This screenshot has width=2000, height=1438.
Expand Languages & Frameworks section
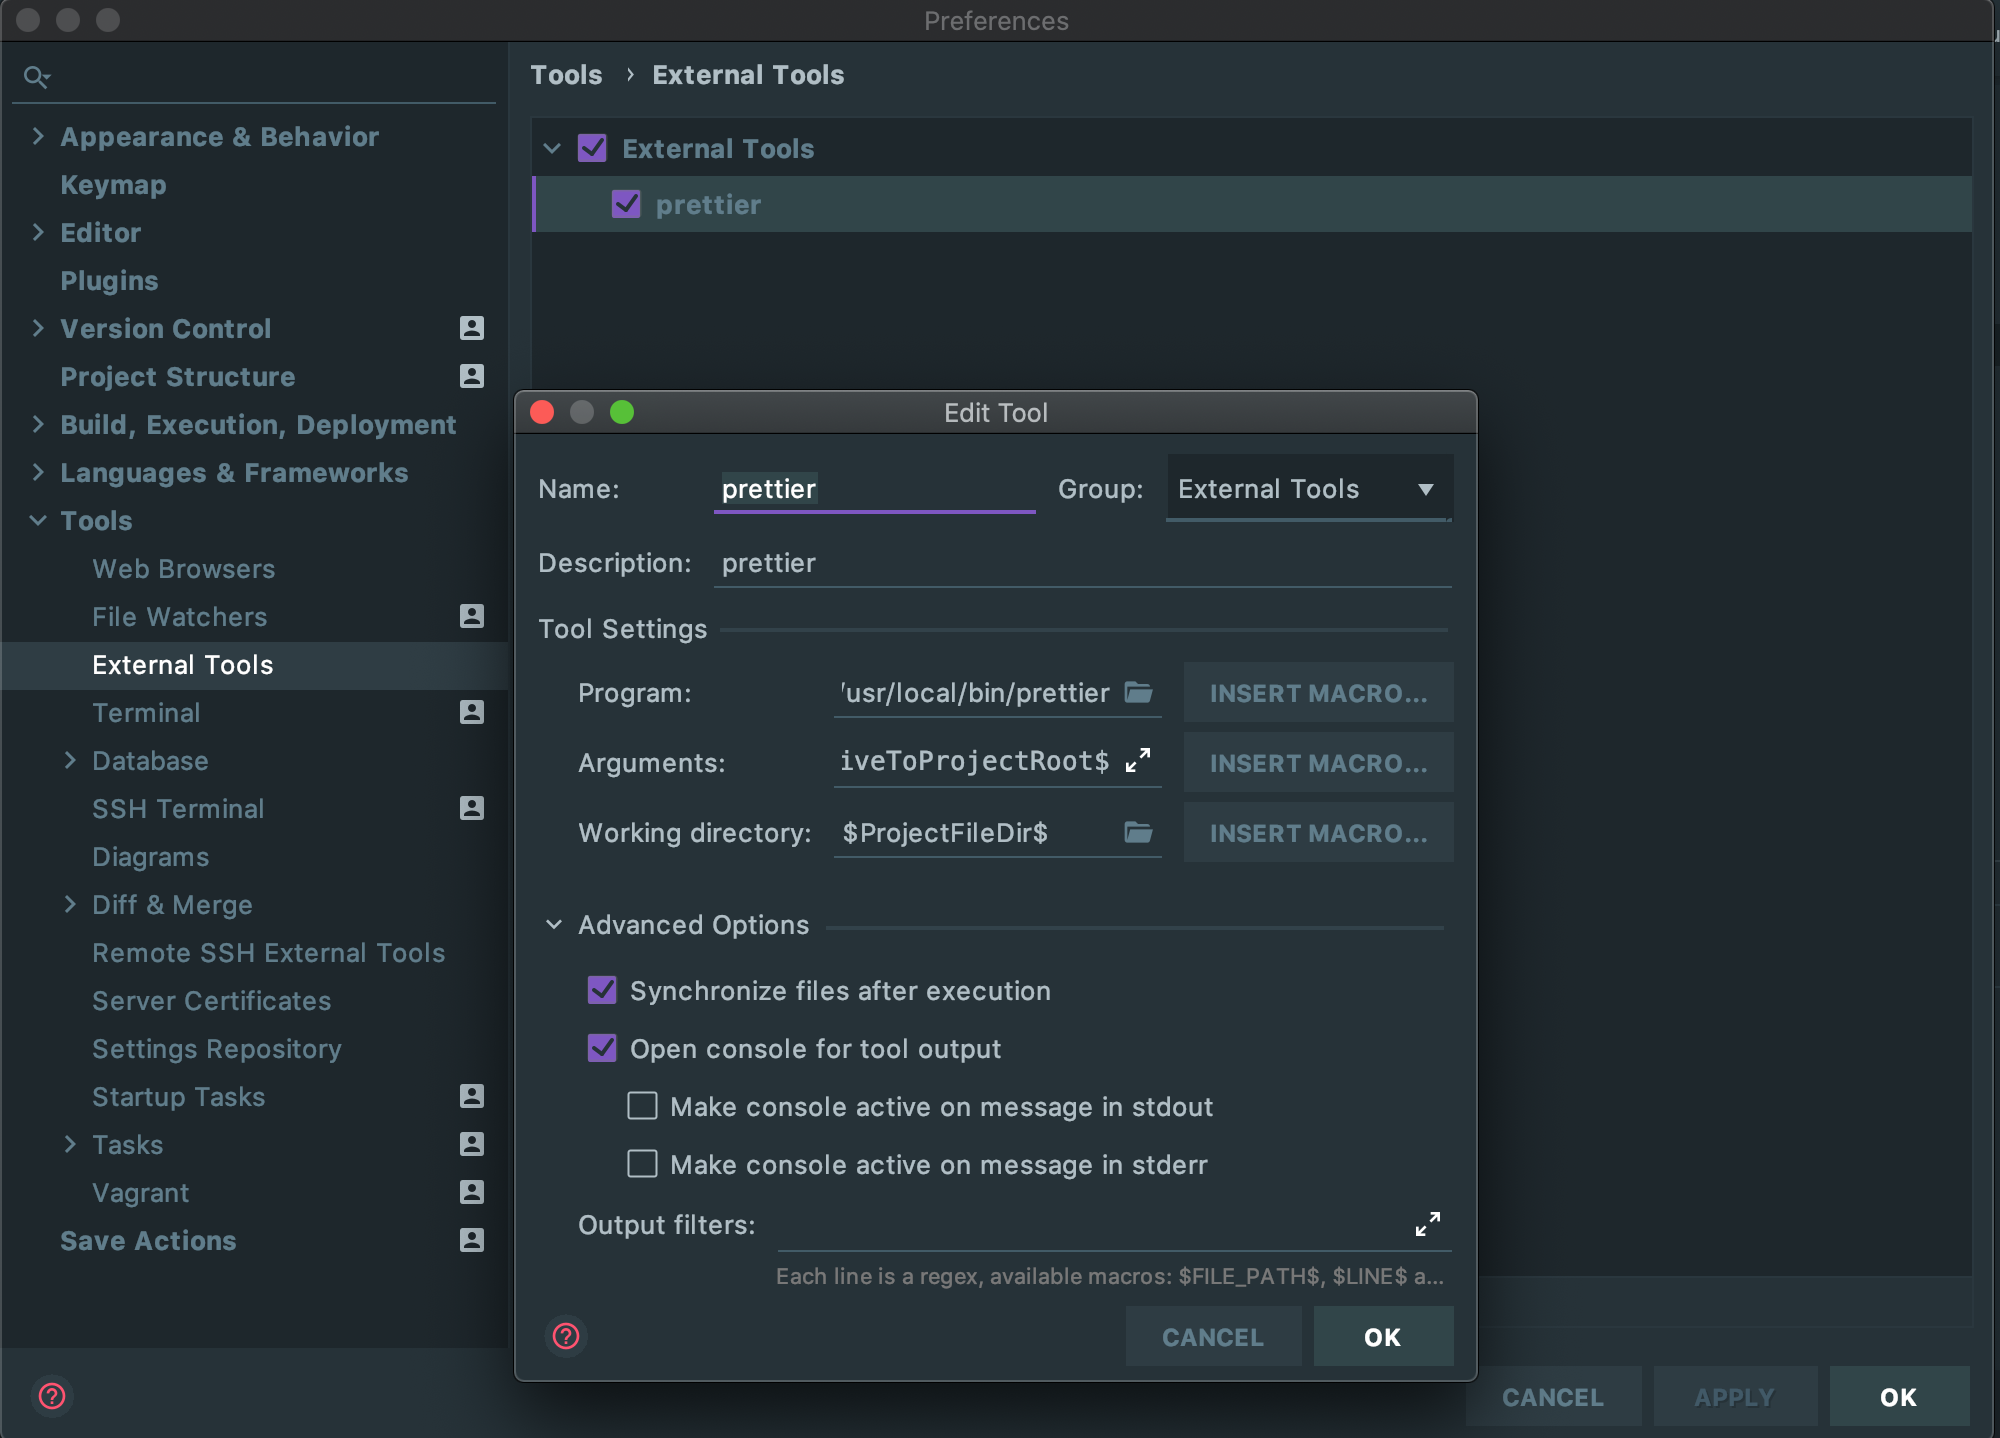[x=38, y=472]
